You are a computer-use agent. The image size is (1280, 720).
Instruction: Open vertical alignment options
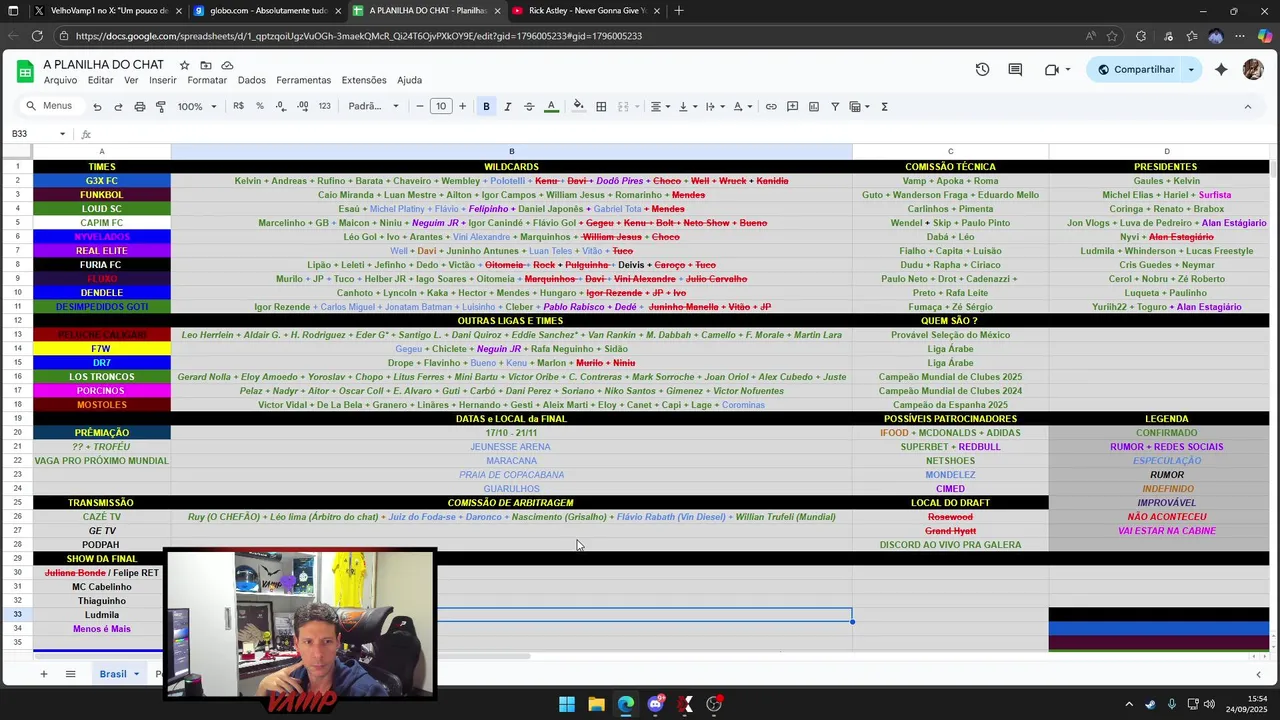pyautogui.click(x=685, y=106)
